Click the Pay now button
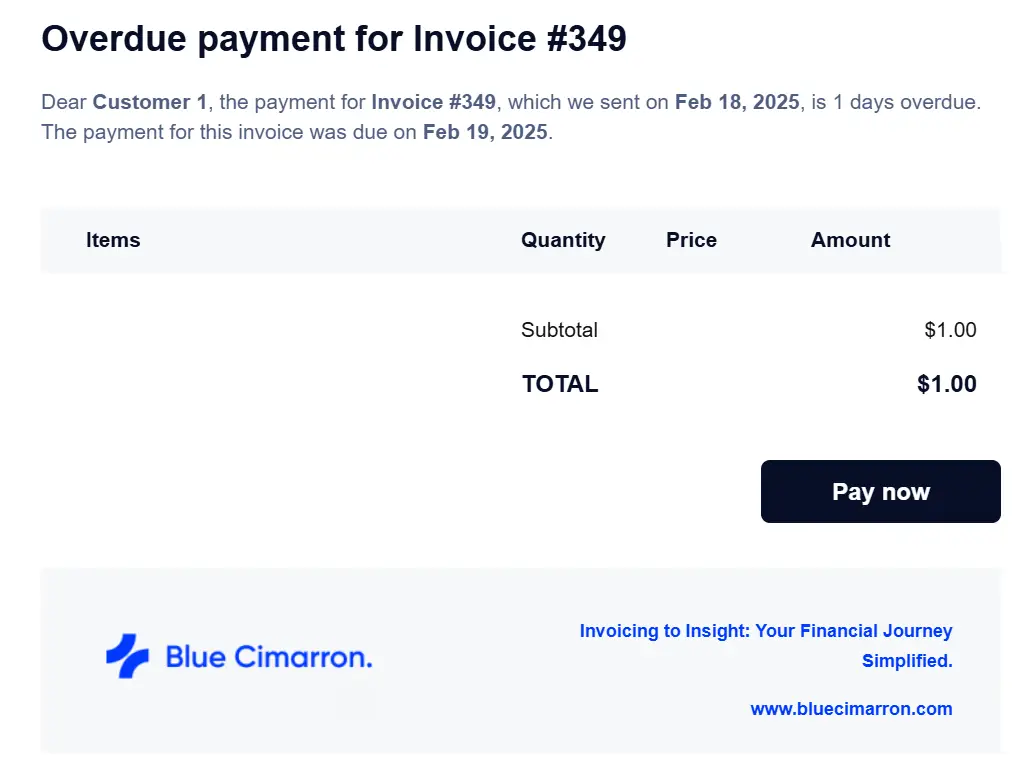The height and width of the screenshot is (777, 1024). 880,491
